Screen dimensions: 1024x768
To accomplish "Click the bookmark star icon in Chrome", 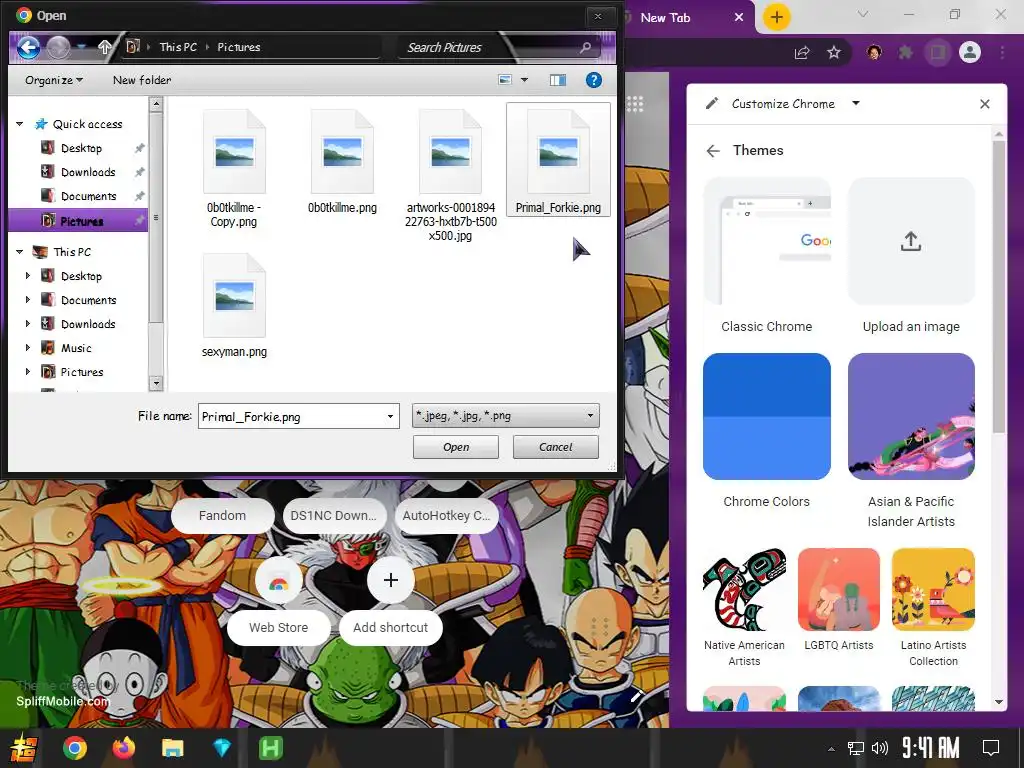I will pos(834,52).
